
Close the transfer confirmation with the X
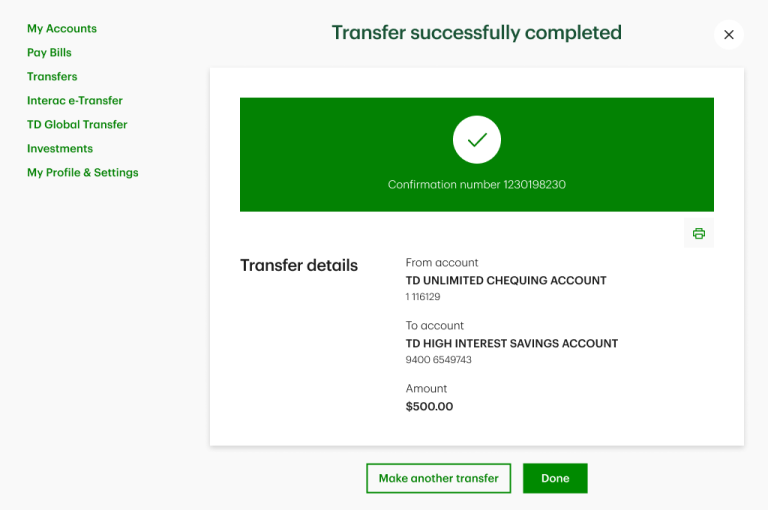click(729, 35)
